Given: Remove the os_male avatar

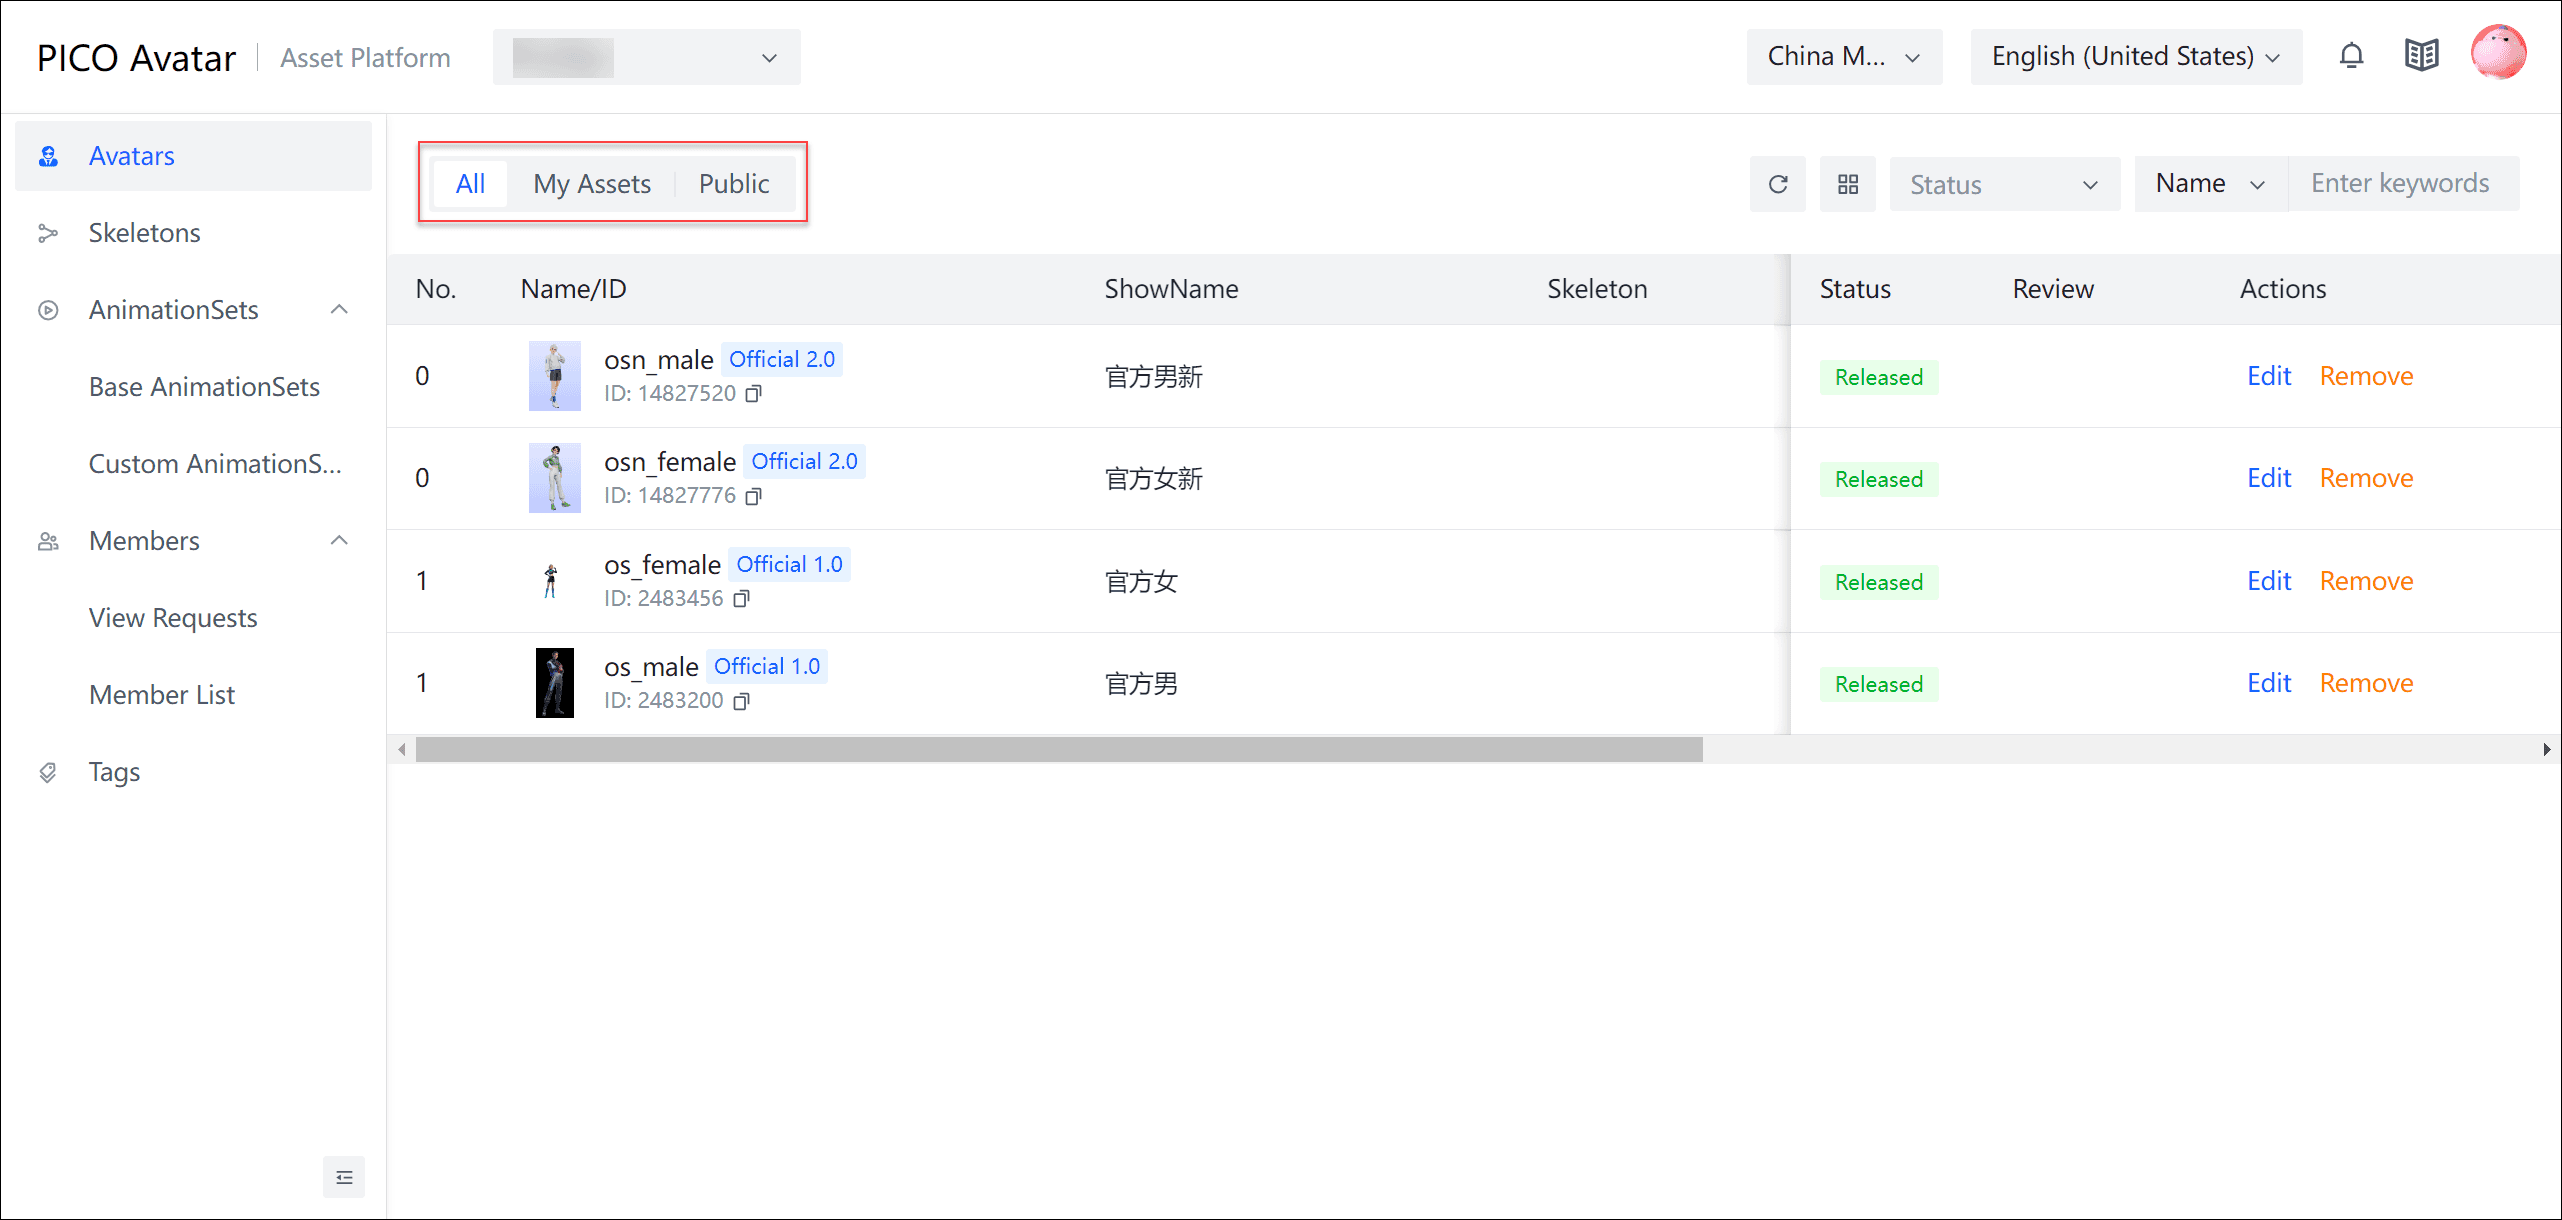Looking at the screenshot, I should point(2366,683).
